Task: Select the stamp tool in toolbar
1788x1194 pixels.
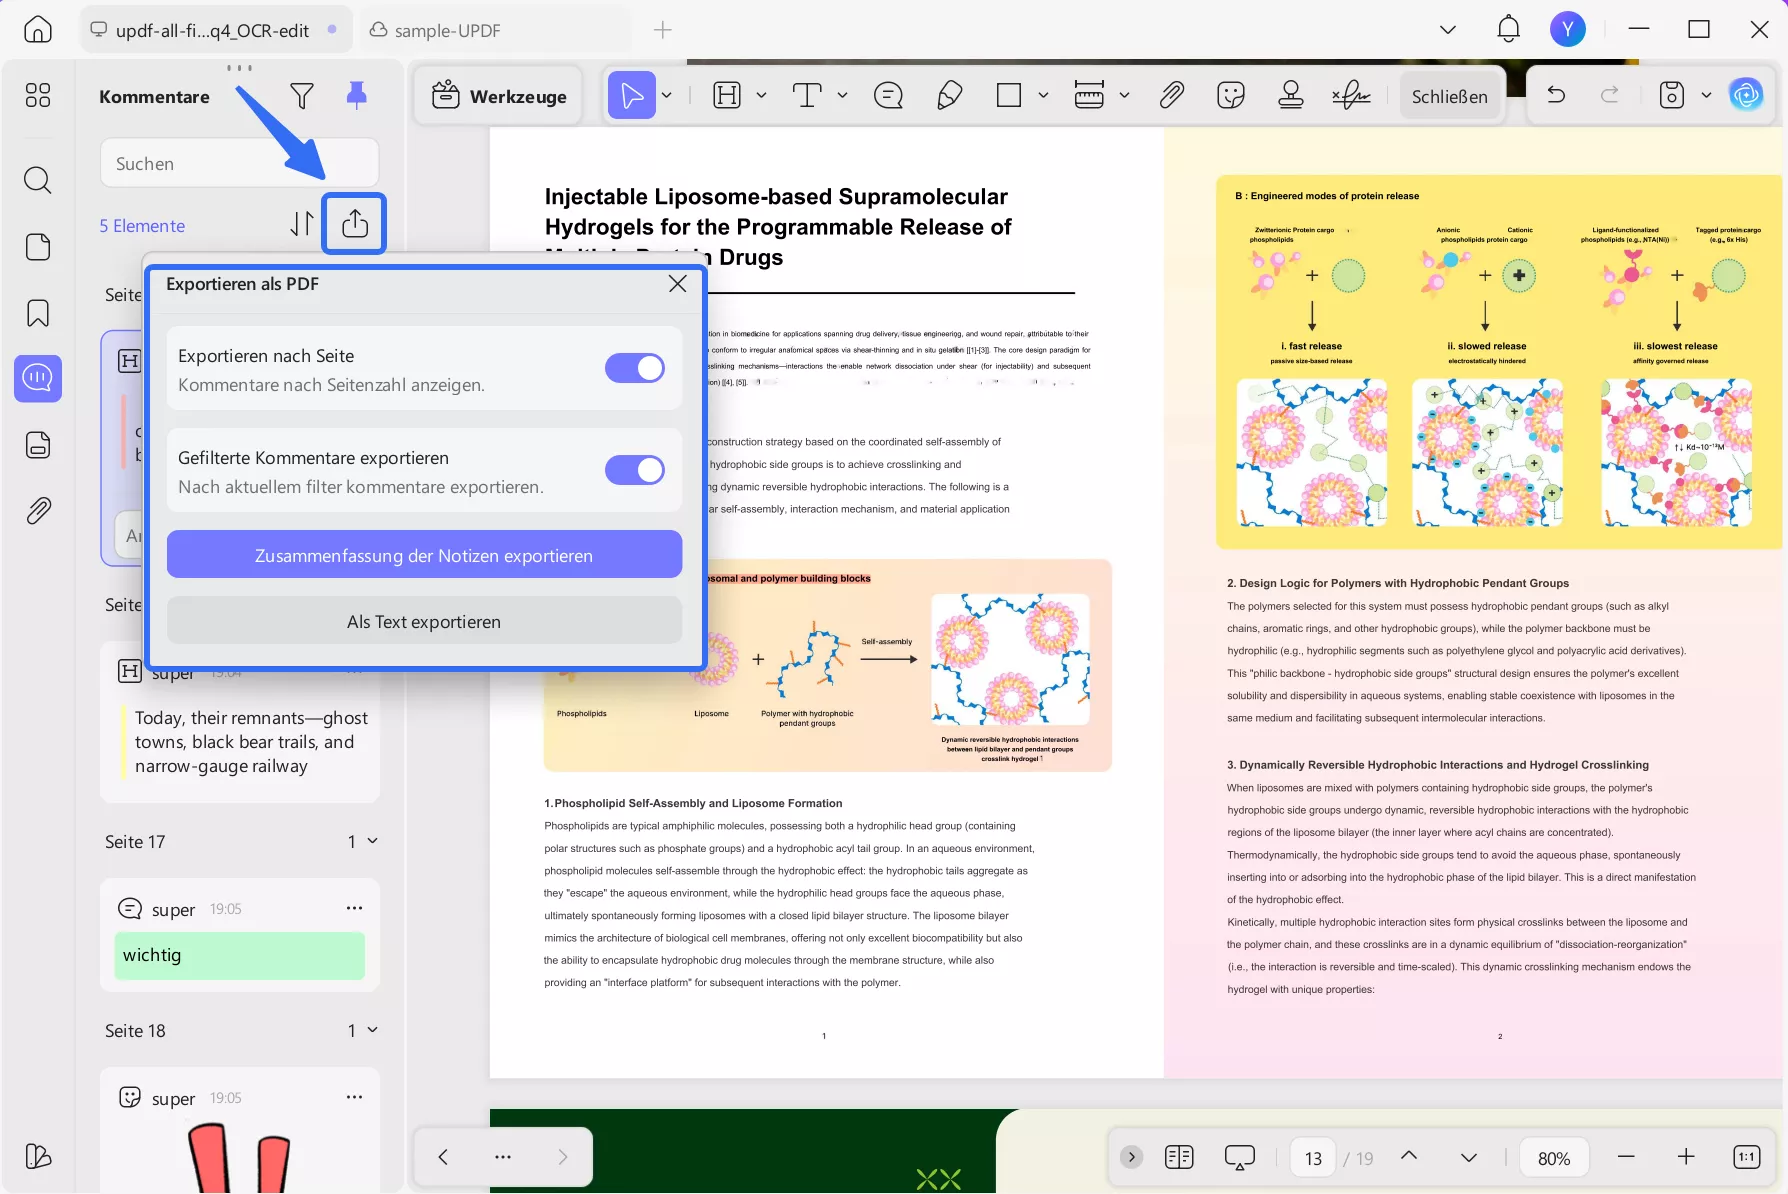Action: point(1290,95)
